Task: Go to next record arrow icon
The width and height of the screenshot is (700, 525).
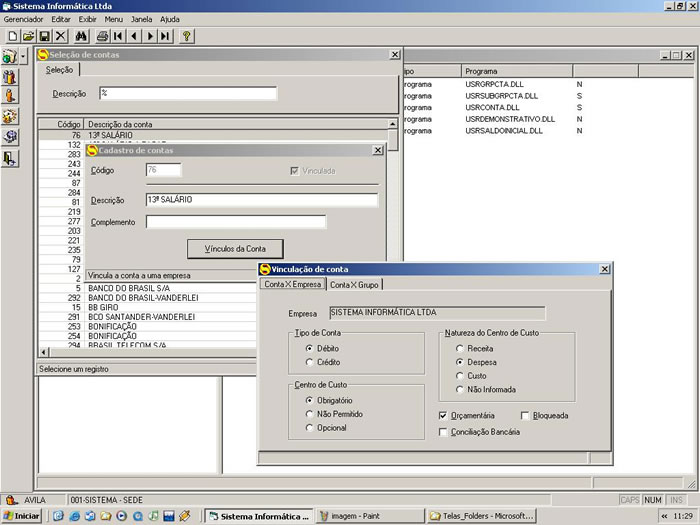Action: point(150,36)
